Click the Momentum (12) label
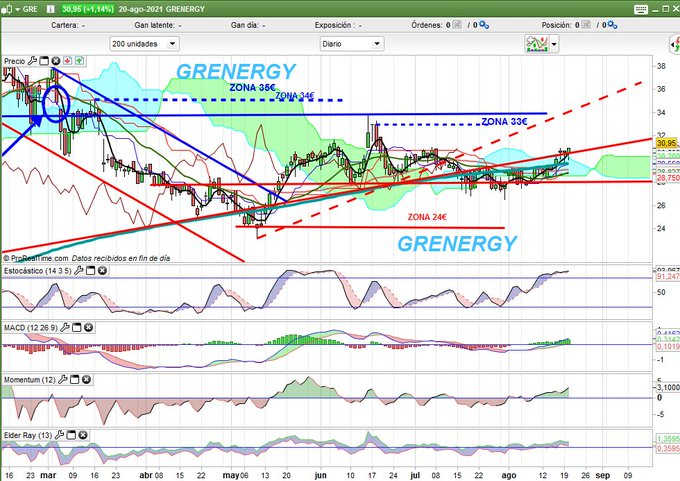680x481 pixels. coord(30,380)
